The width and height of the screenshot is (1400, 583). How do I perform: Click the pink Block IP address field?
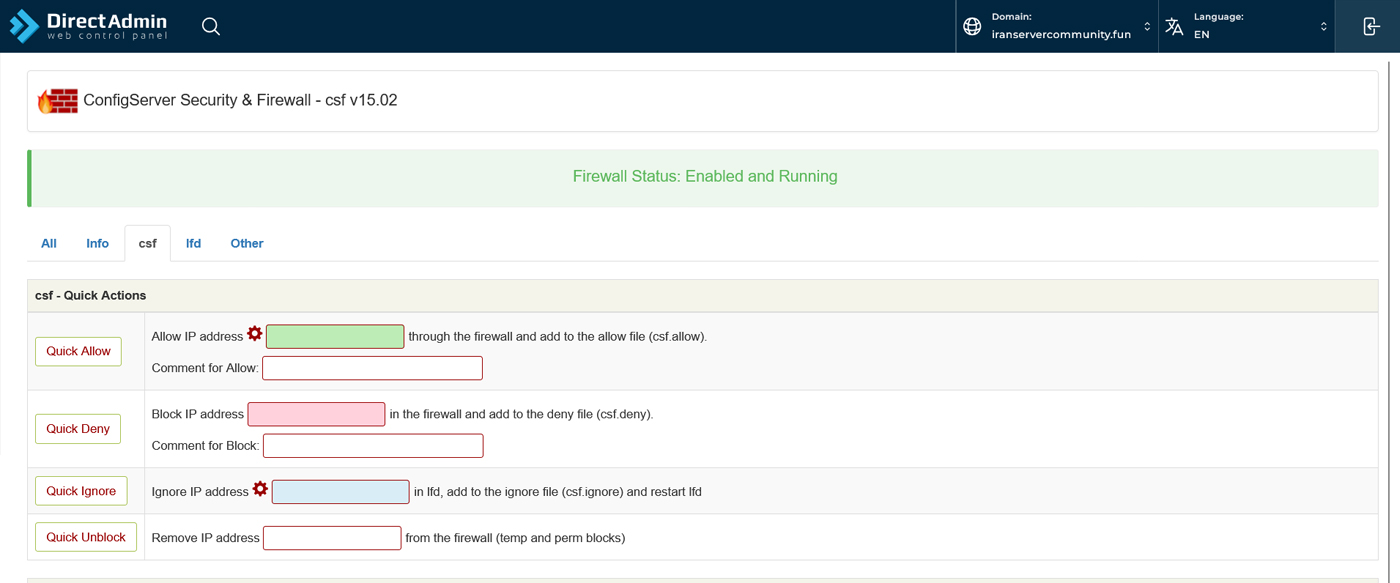coord(316,414)
